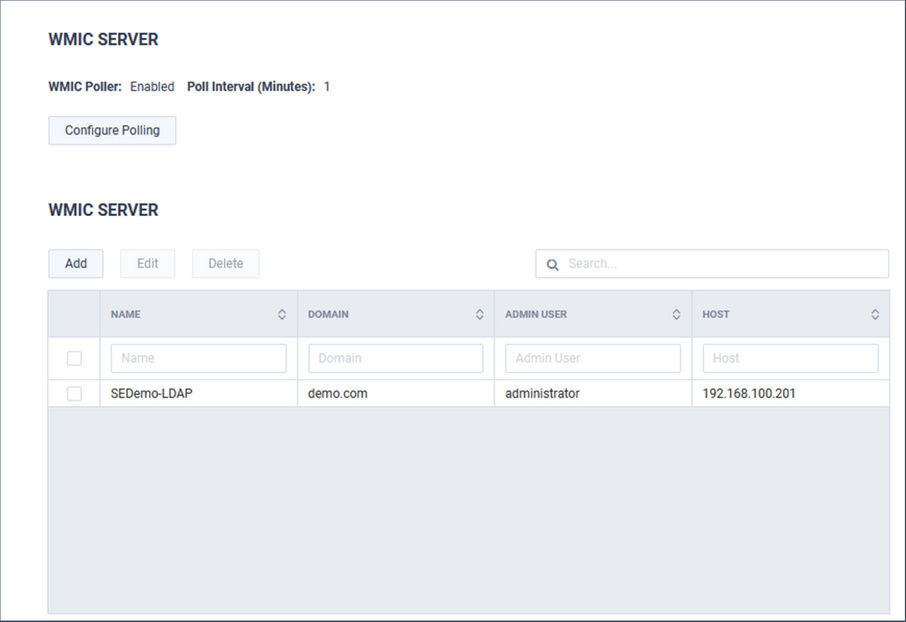Click the DOMAIN column header label
This screenshot has width=906, height=622.
328,314
